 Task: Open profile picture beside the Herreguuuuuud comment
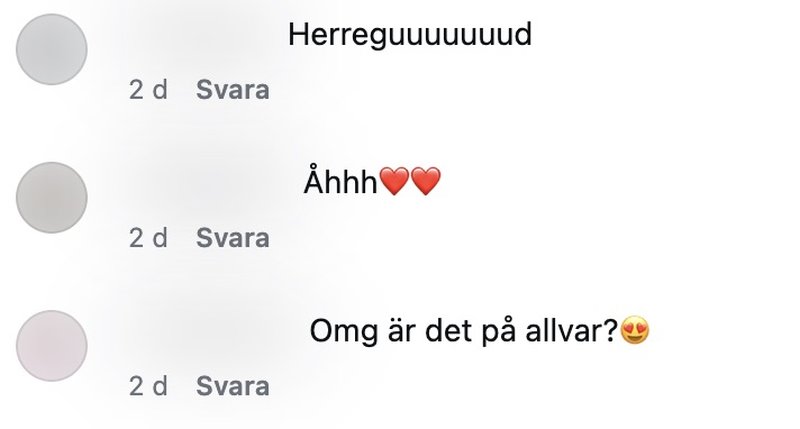[52, 49]
